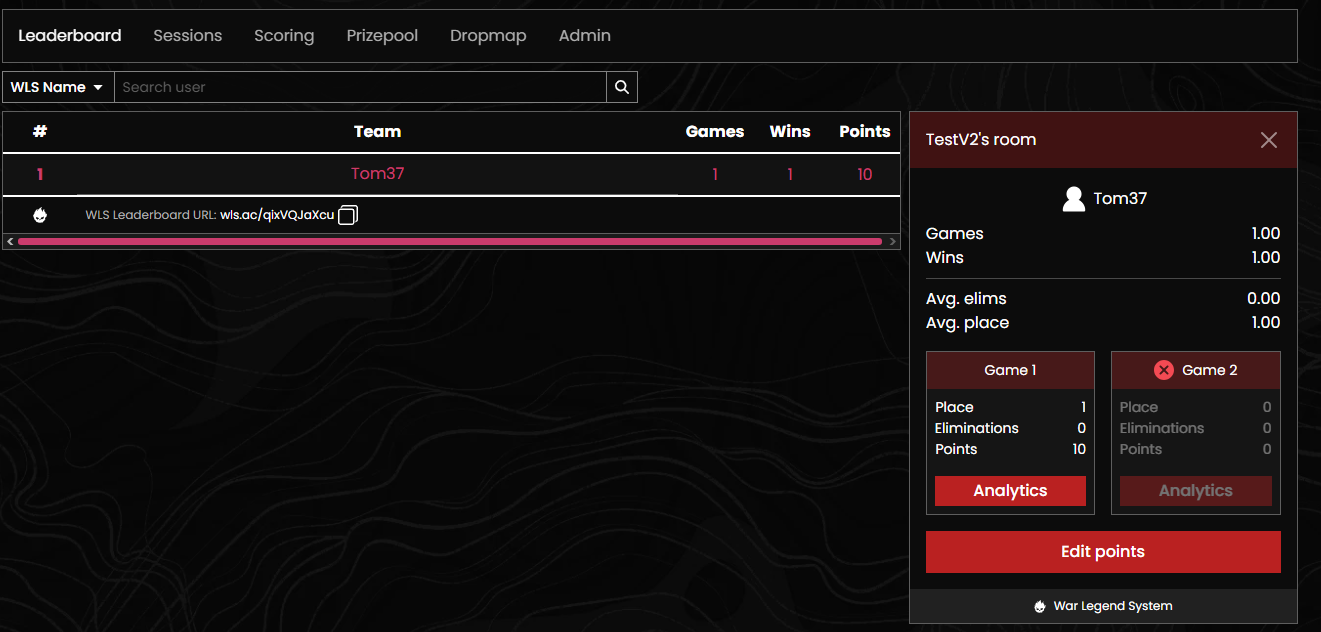Viewport: 1321px width, 632px height.
Task: Switch to the Sessions tab
Action: (x=187, y=36)
